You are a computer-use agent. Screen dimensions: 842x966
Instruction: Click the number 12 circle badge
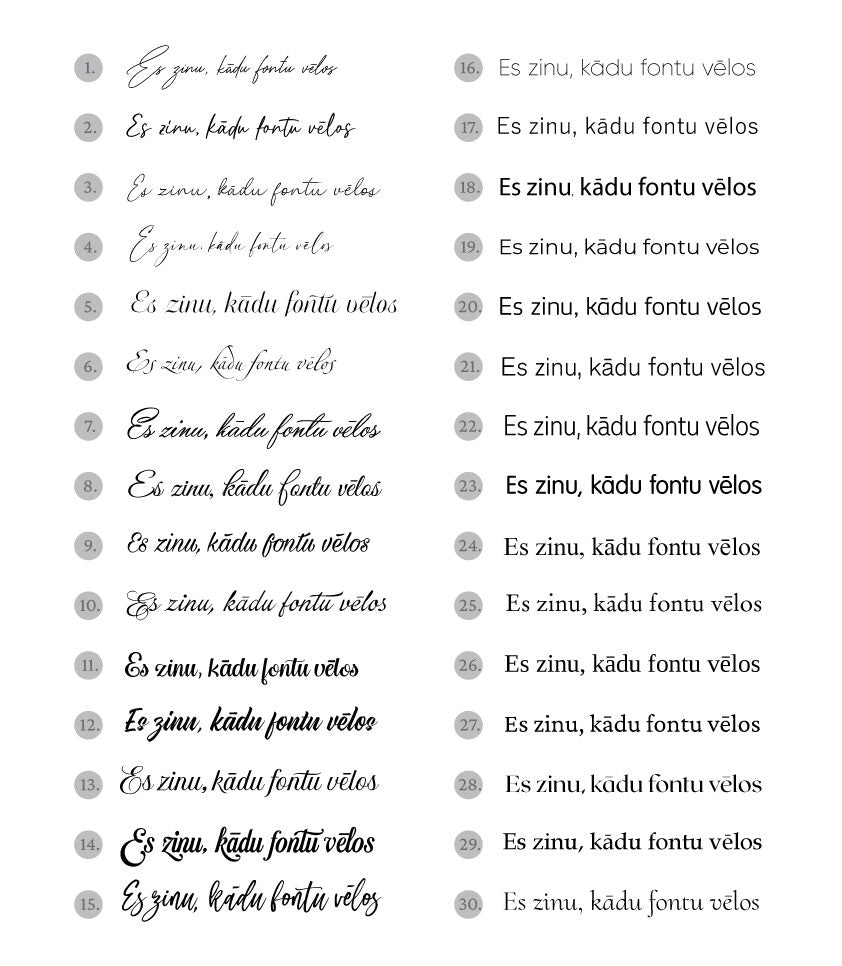pos(88,724)
